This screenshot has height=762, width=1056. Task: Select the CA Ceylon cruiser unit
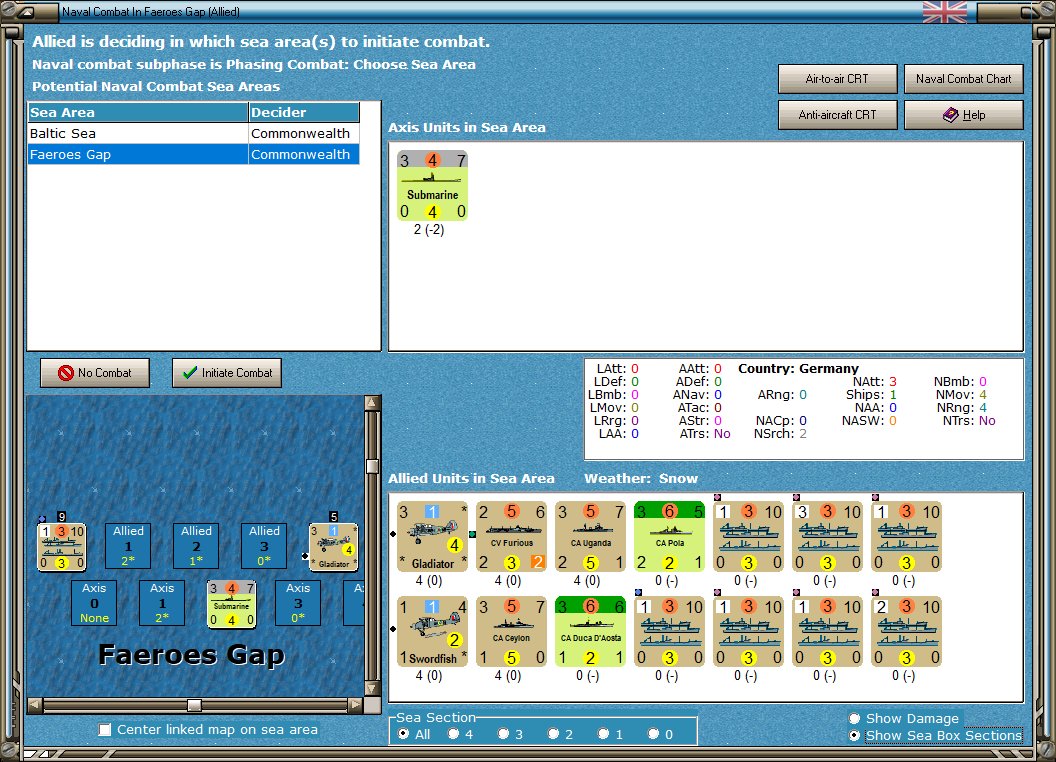pyautogui.click(x=511, y=631)
